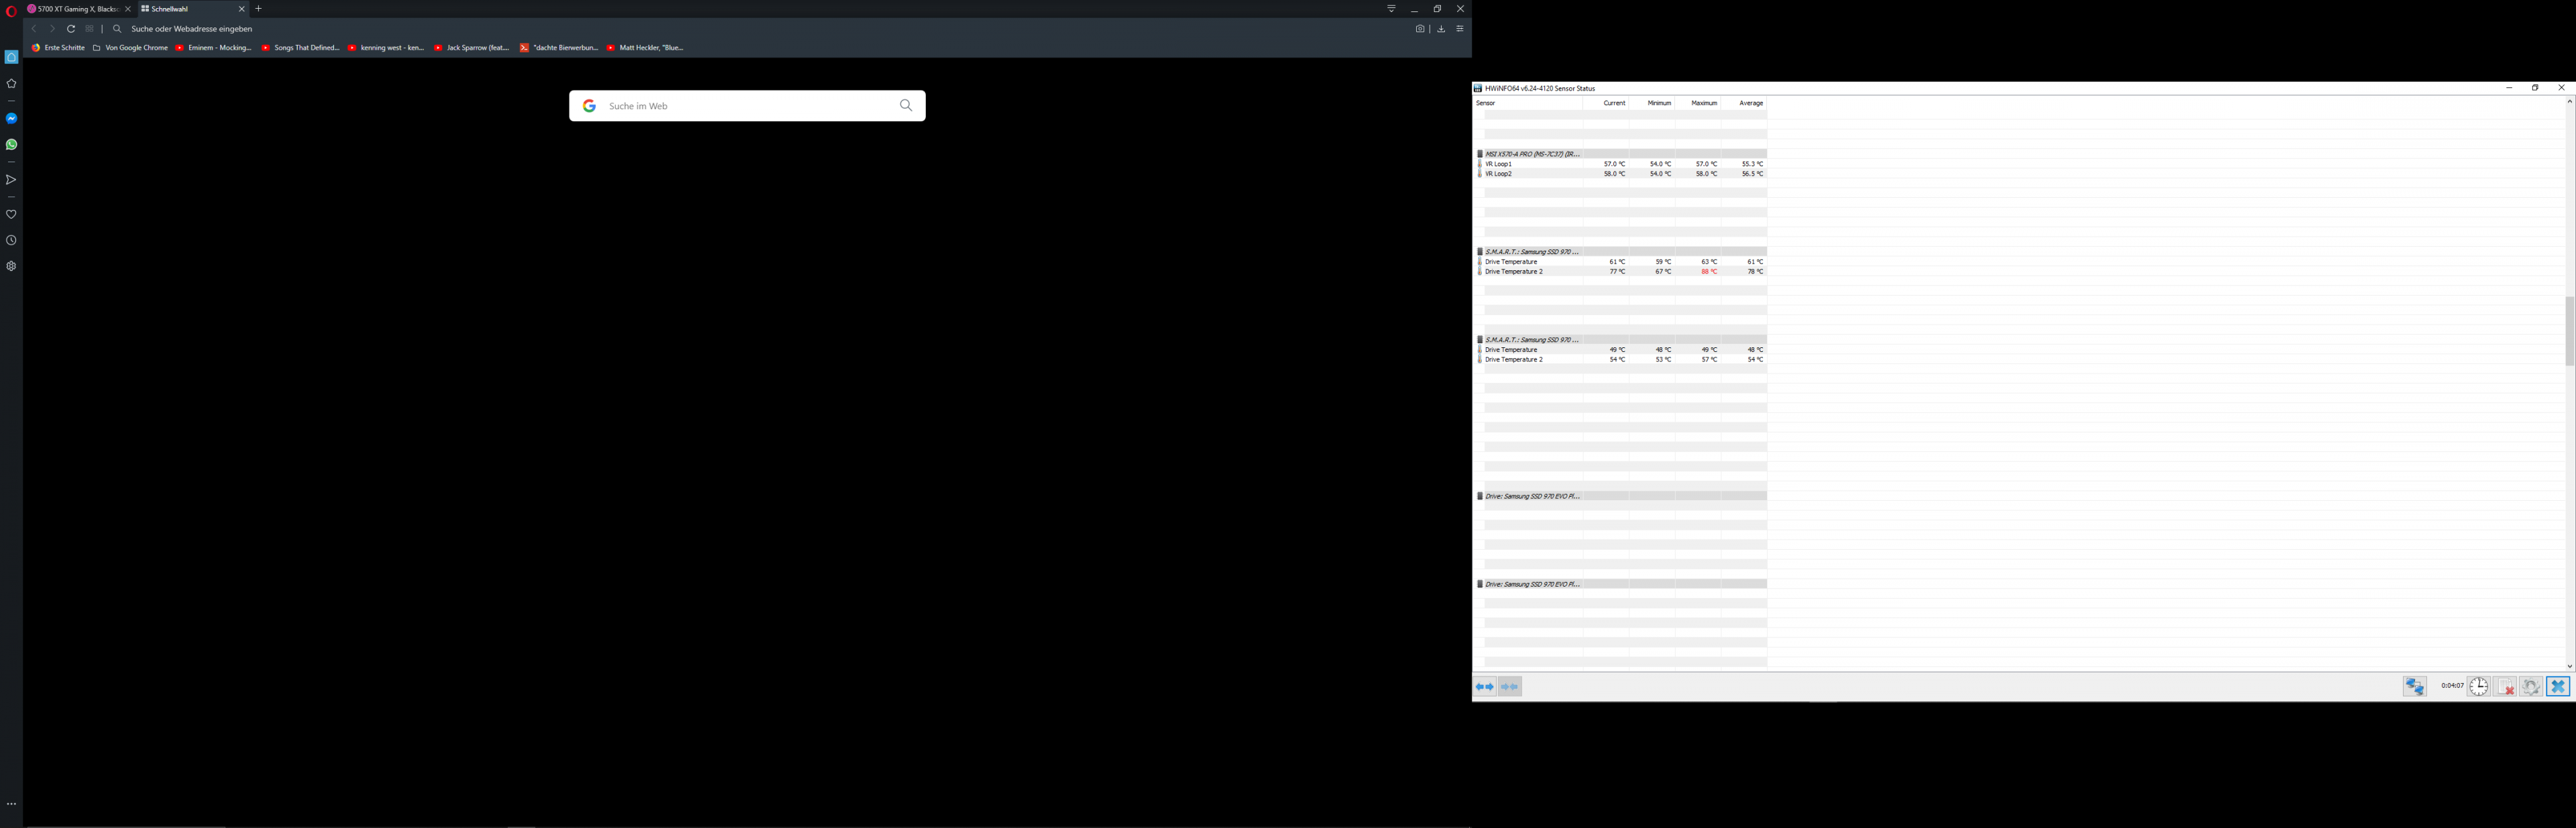Viewport: 2576px width, 828px height.
Task: Click HWiNFO expand columns arrows button
Action: tap(1484, 686)
